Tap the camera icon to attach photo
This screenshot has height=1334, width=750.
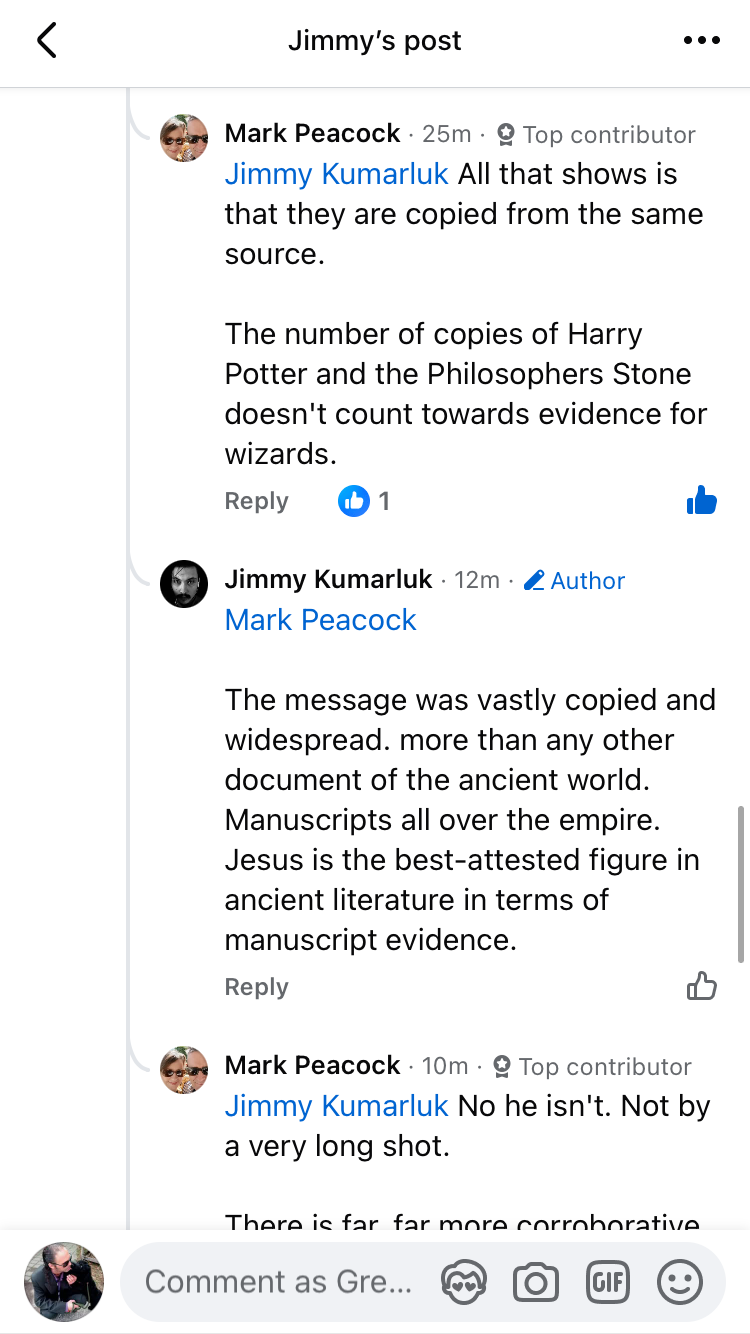point(536,1282)
